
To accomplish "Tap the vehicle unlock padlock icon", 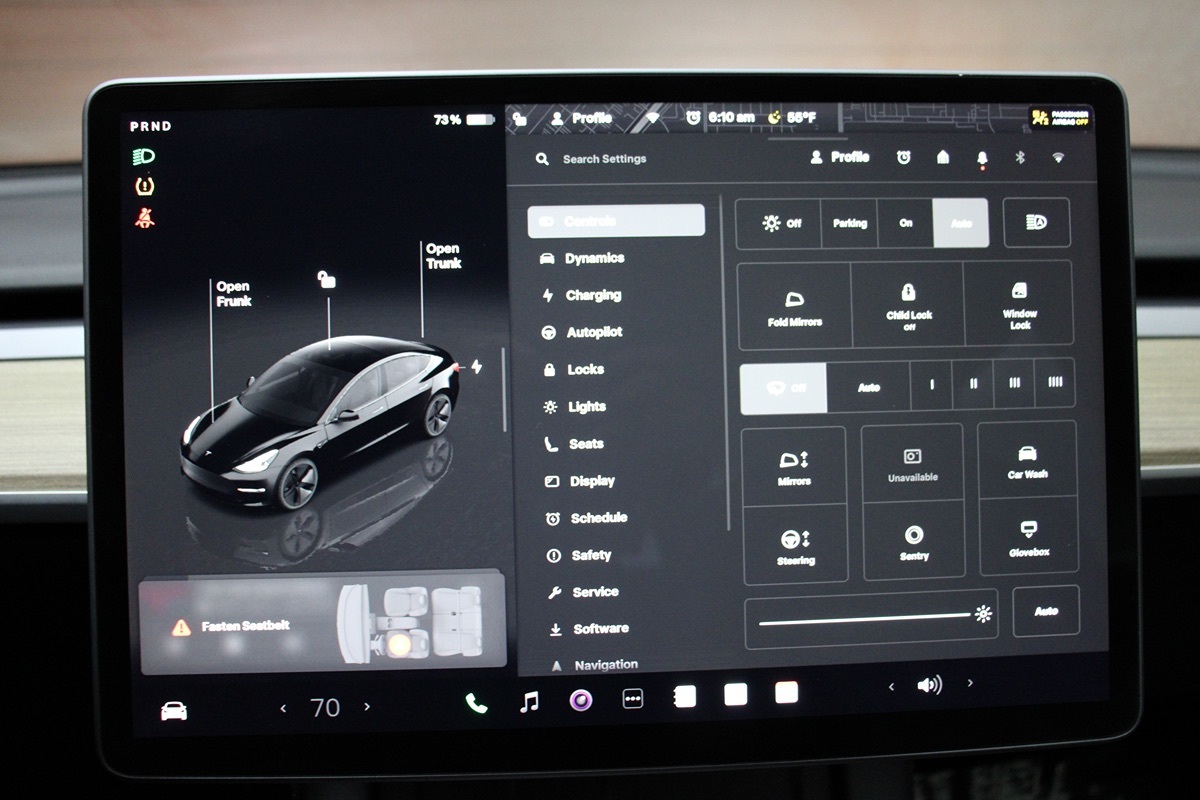I will coord(326,280).
